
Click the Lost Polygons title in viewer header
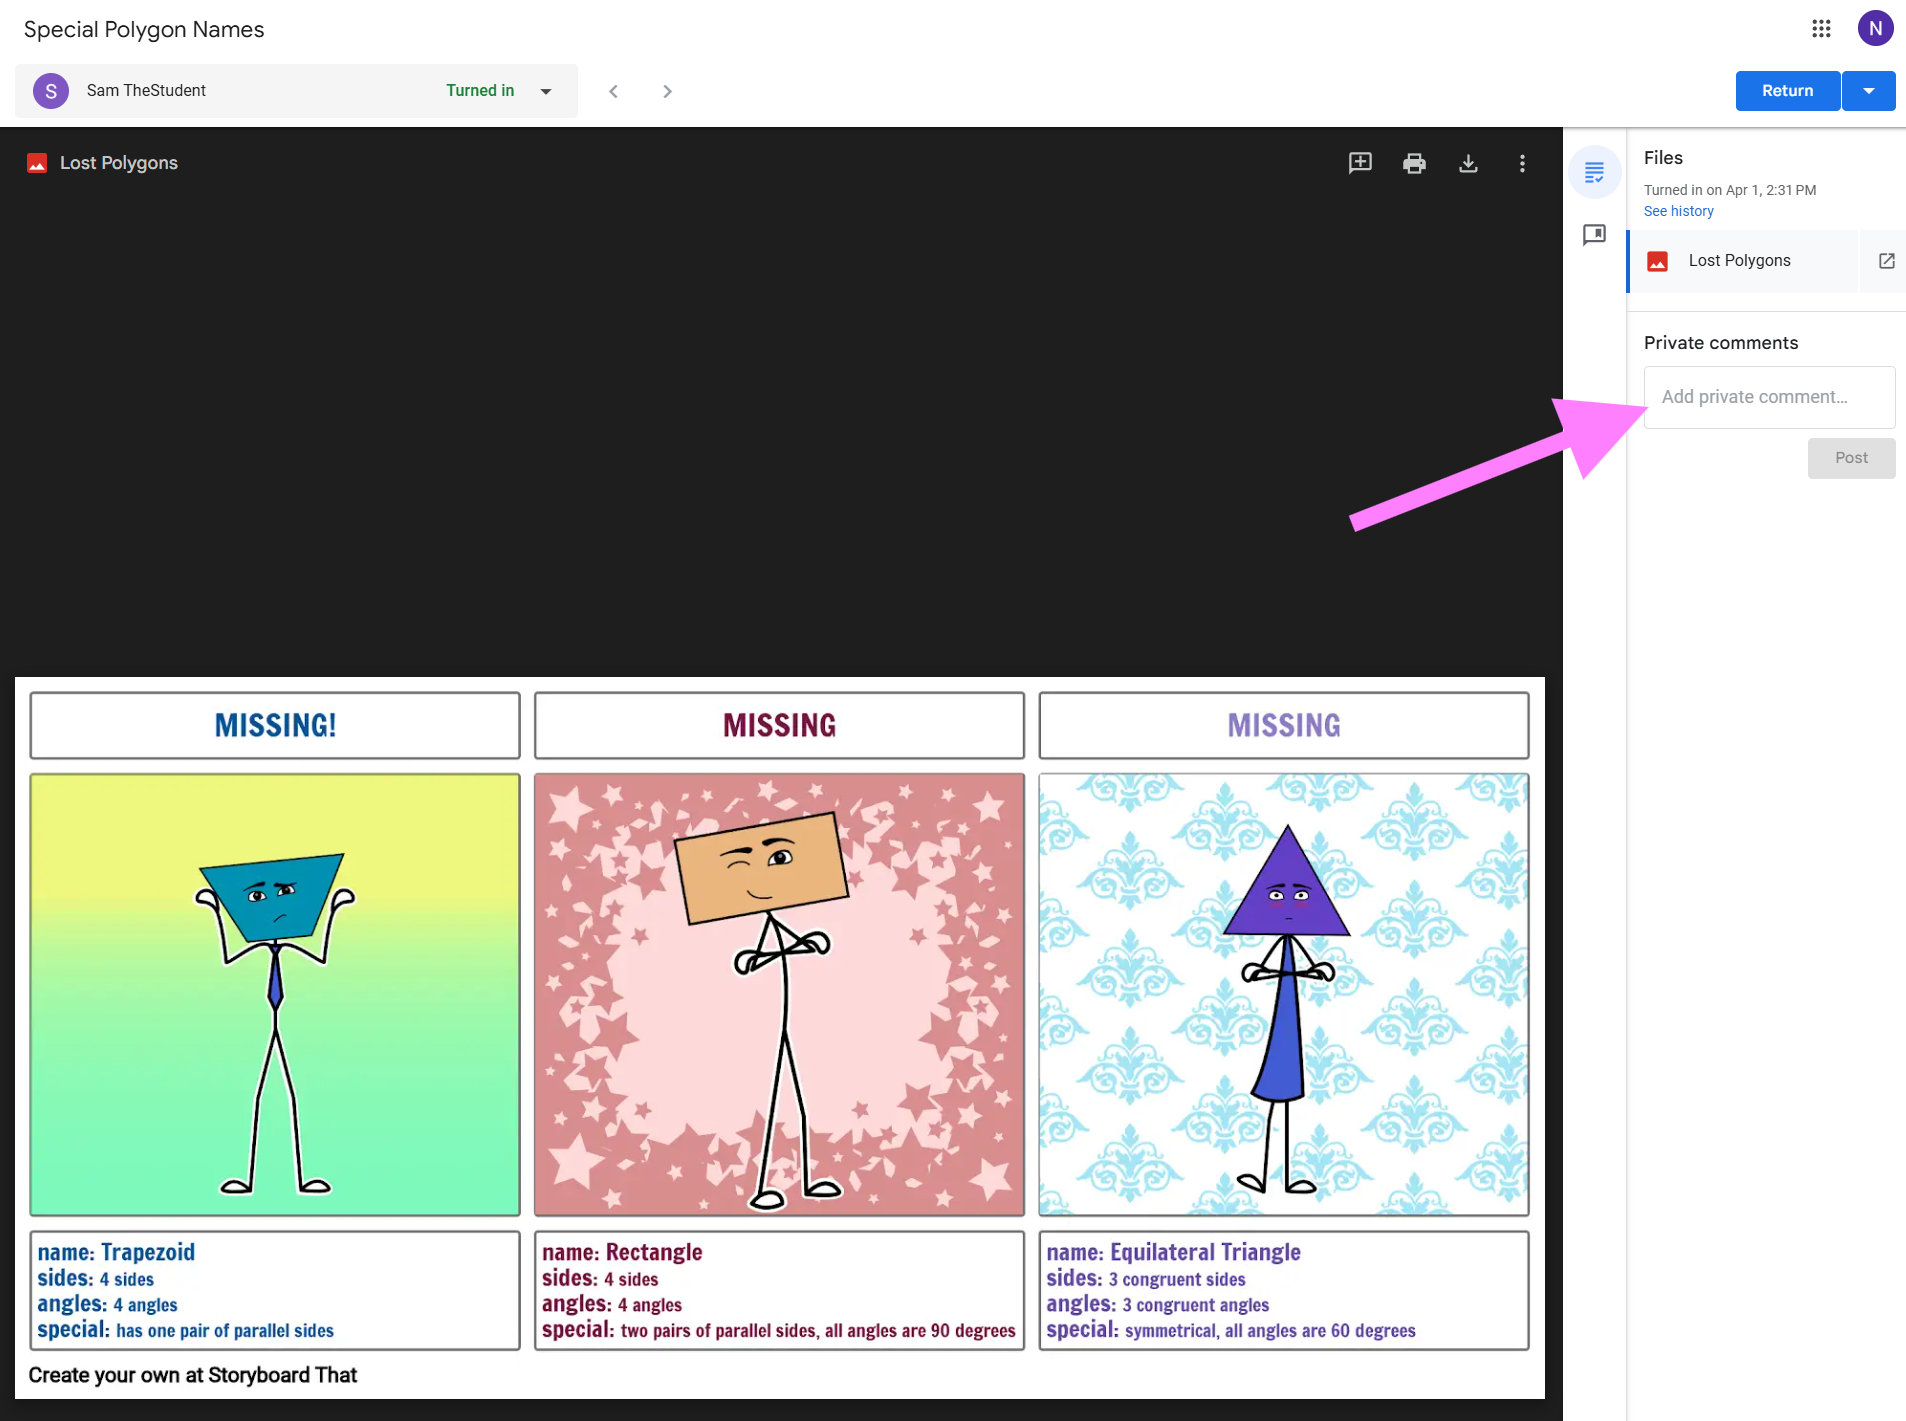118,163
